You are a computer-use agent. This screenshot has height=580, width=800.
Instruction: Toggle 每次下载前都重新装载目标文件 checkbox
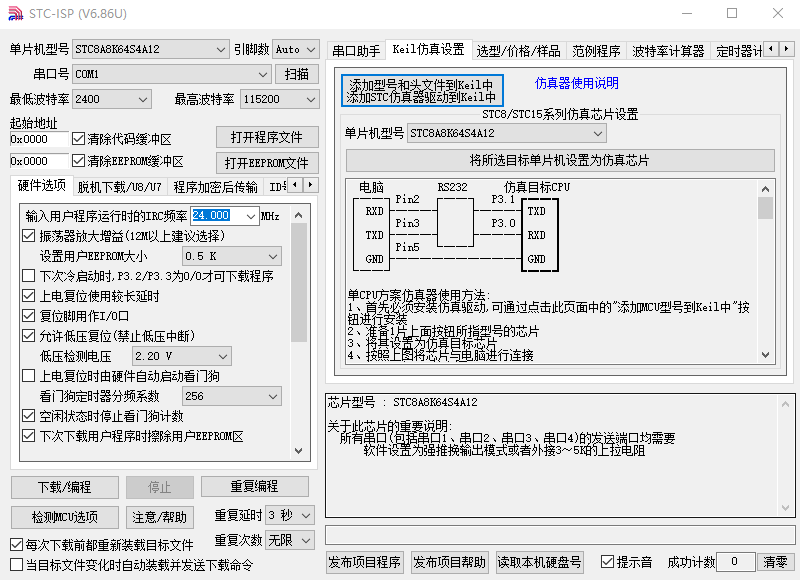[16, 545]
